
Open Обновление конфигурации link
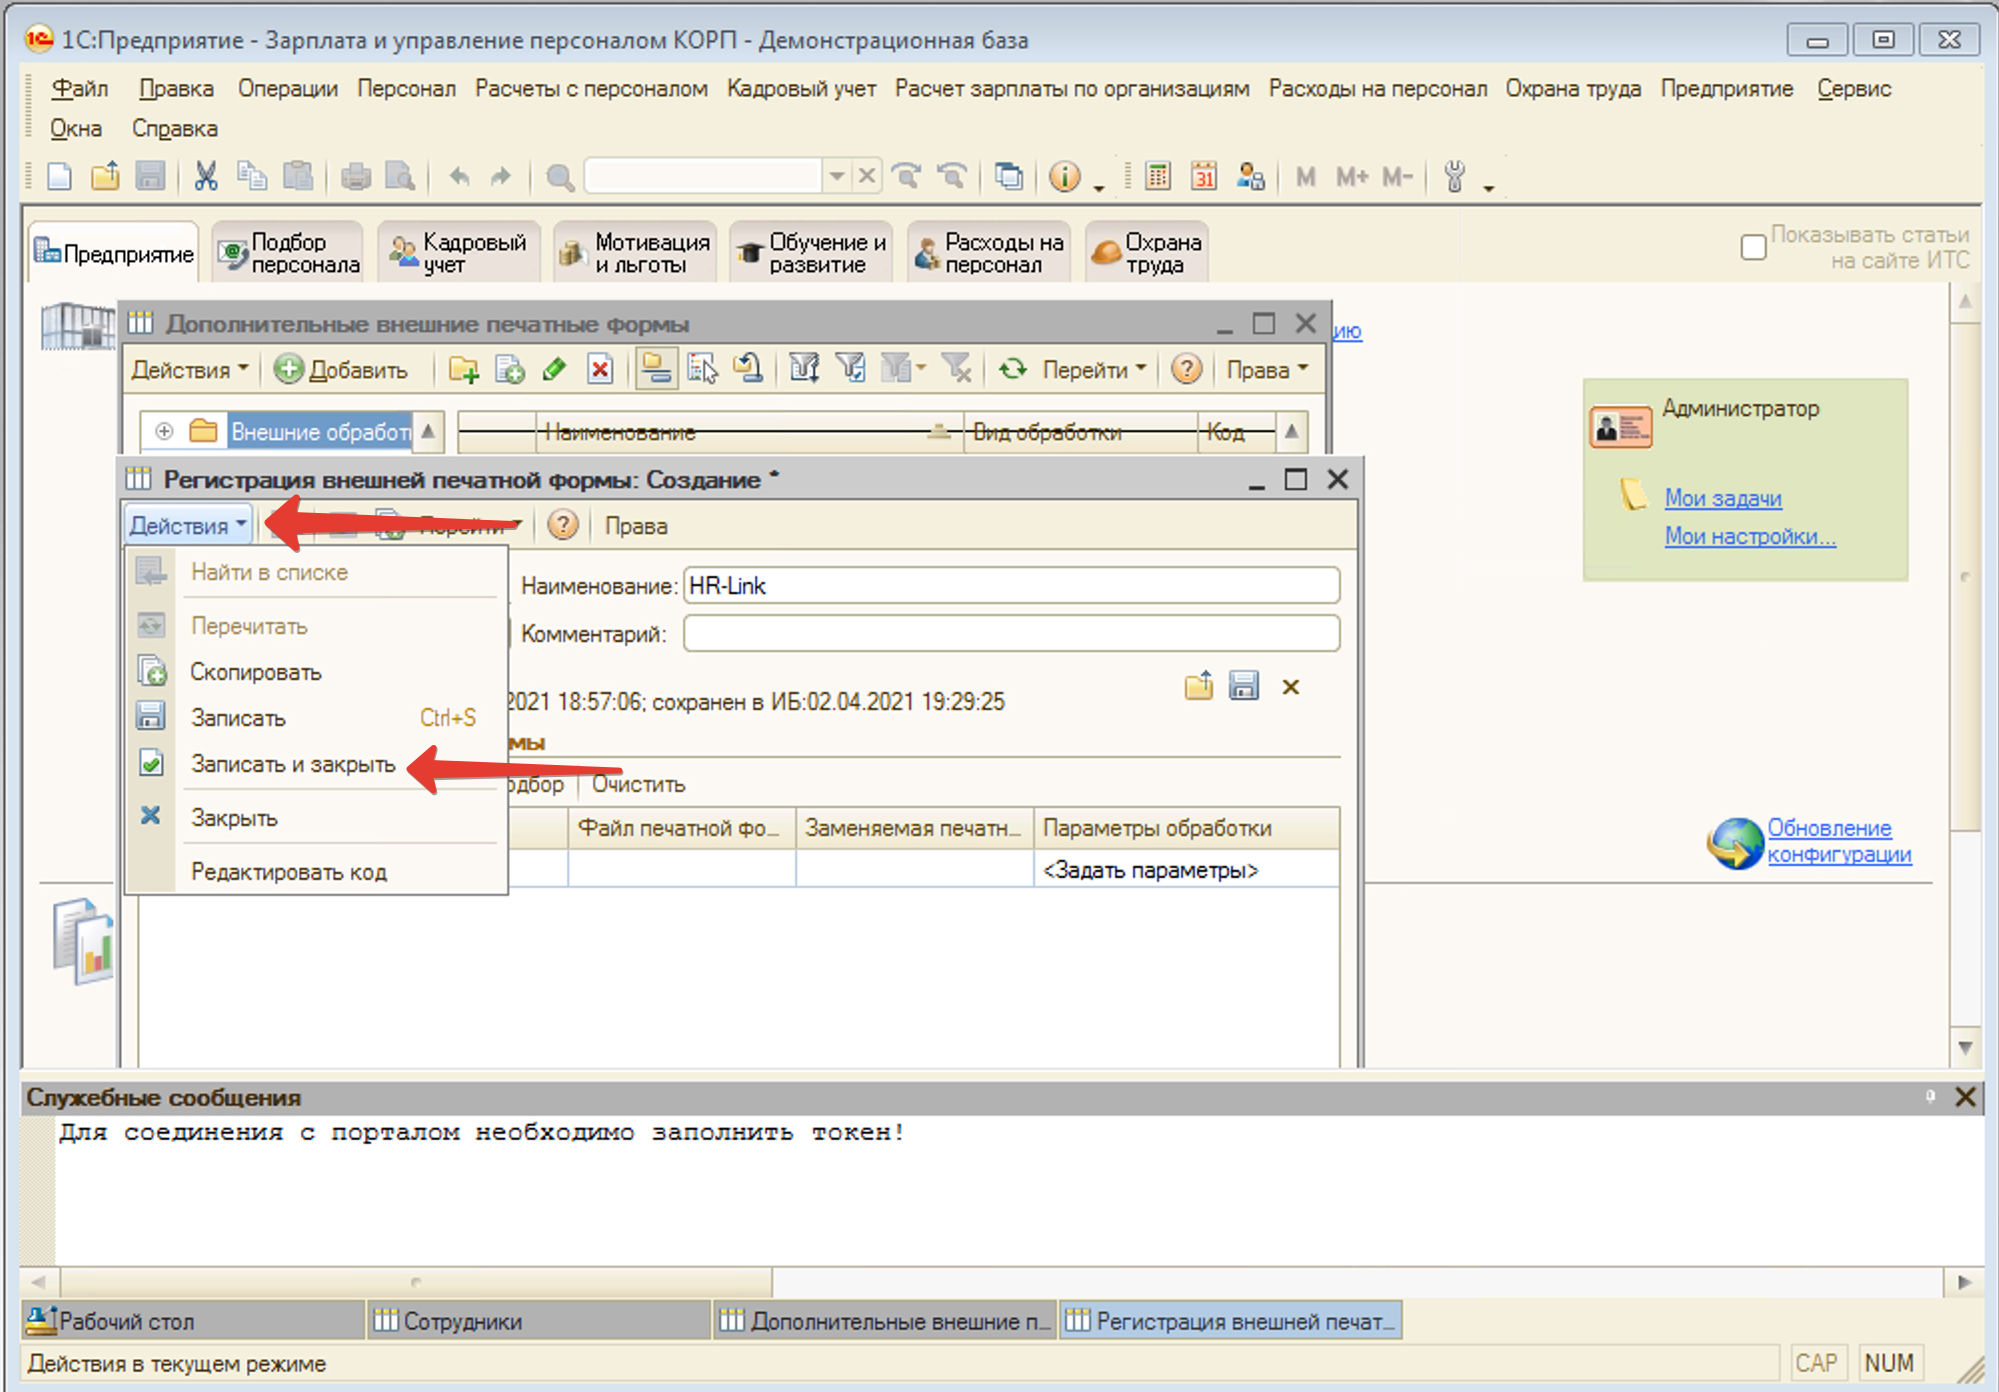pyautogui.click(x=1839, y=841)
